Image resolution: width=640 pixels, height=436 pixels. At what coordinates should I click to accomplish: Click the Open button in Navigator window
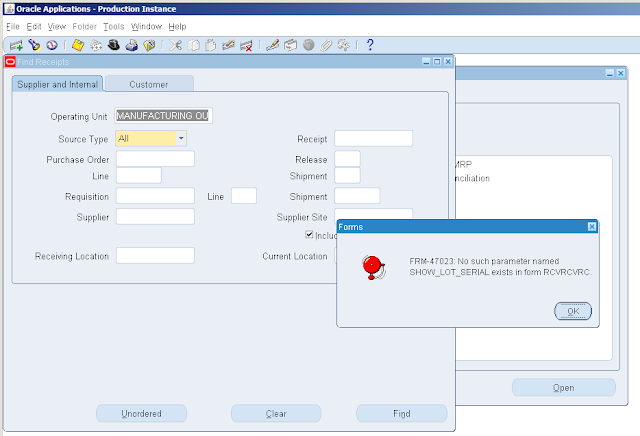[564, 387]
